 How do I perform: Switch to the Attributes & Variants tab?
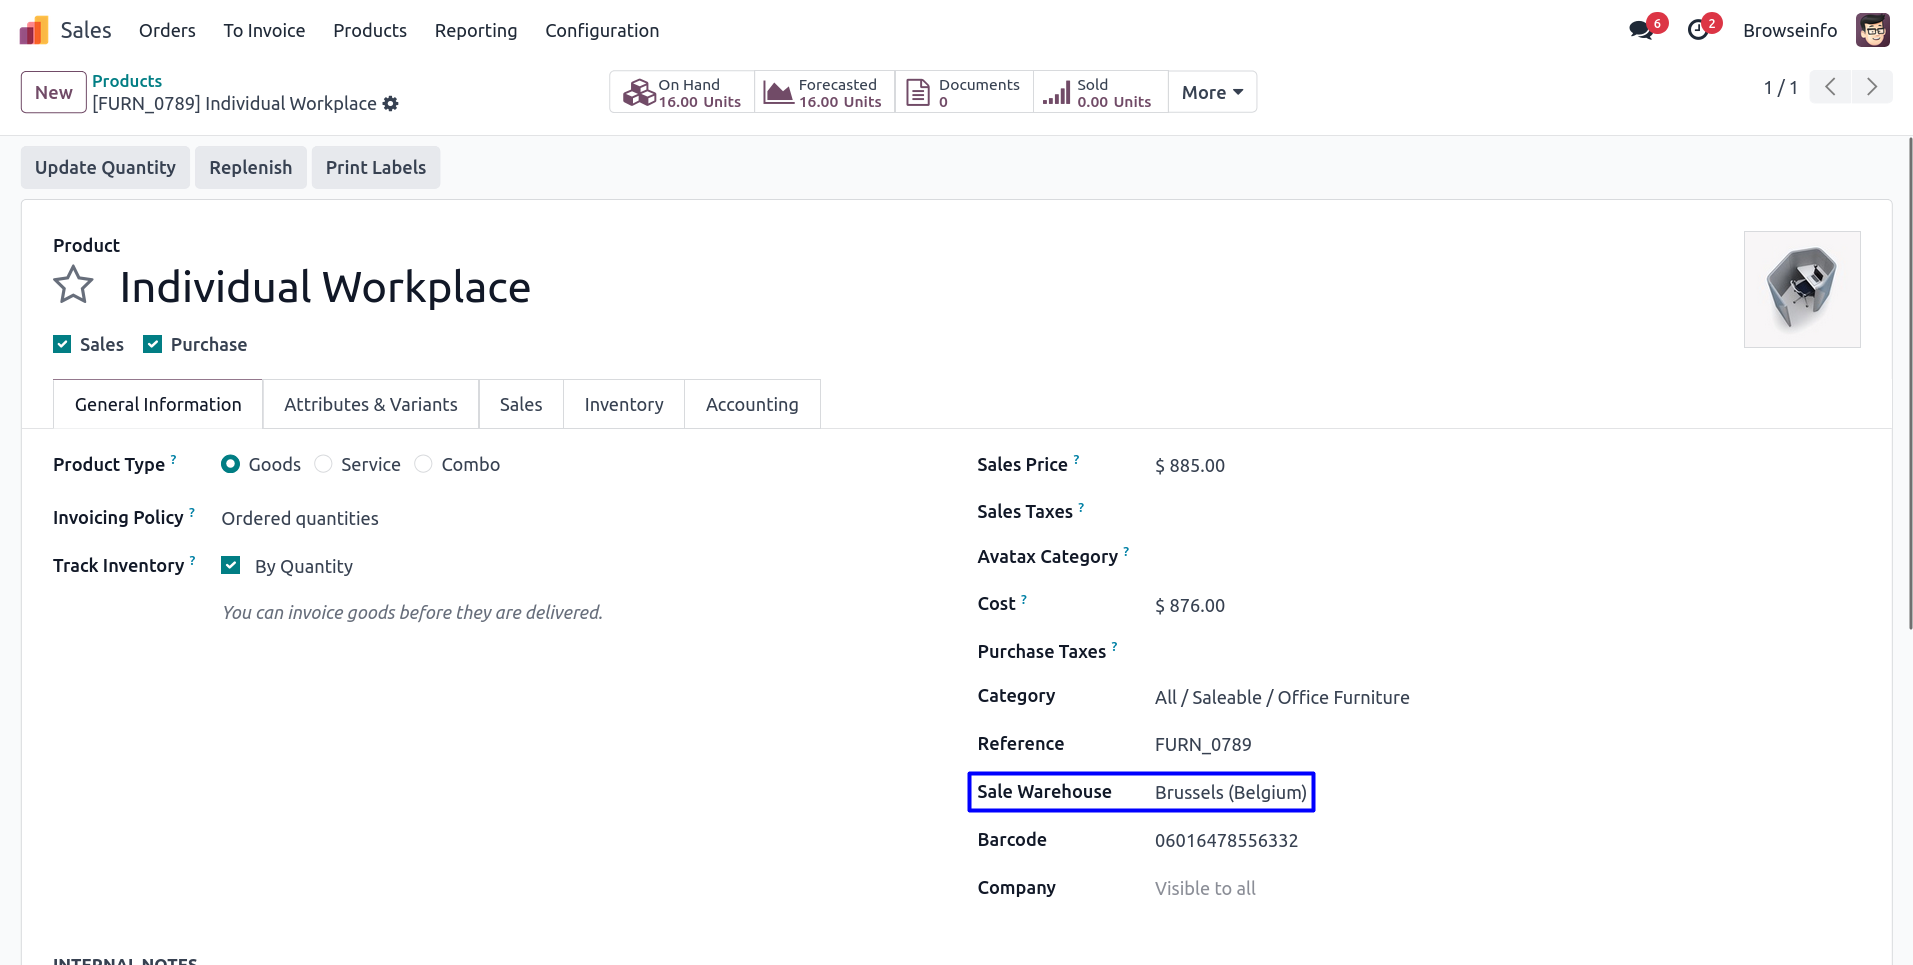click(x=370, y=404)
